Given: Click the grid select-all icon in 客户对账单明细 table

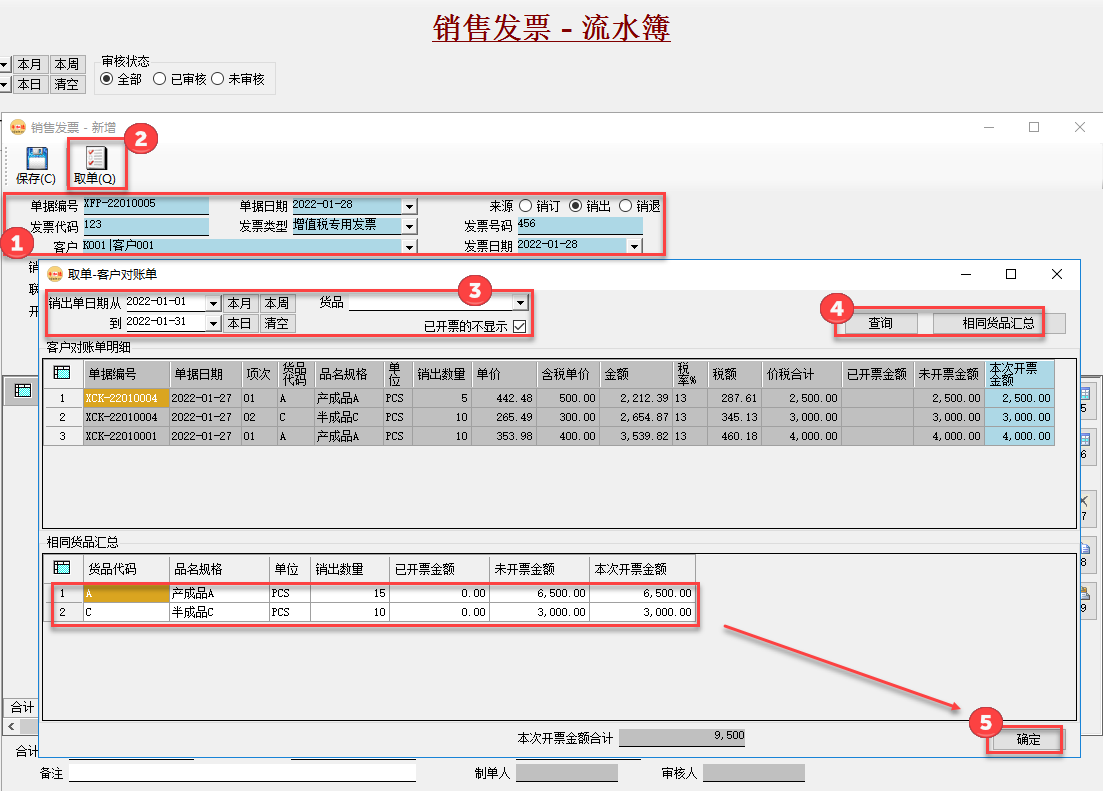Looking at the screenshot, I should (x=62, y=373).
